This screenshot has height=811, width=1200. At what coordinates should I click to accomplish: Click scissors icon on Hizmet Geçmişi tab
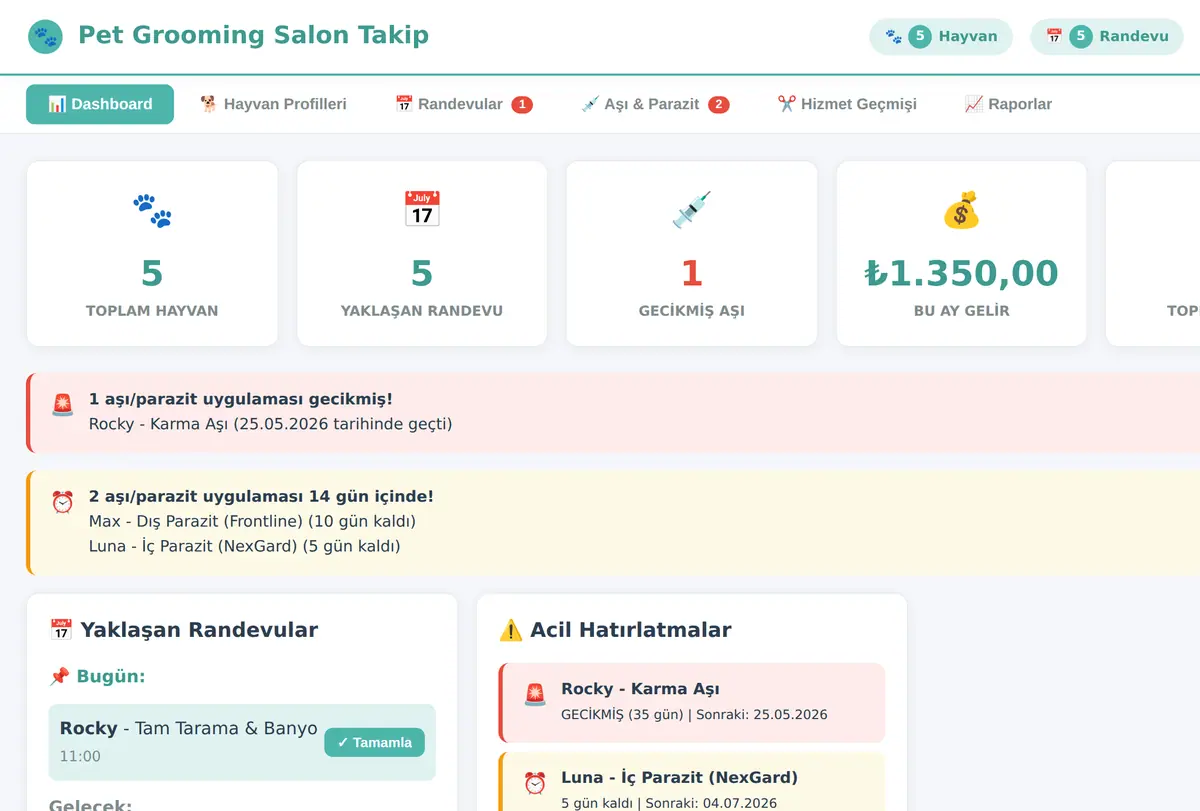[787, 104]
